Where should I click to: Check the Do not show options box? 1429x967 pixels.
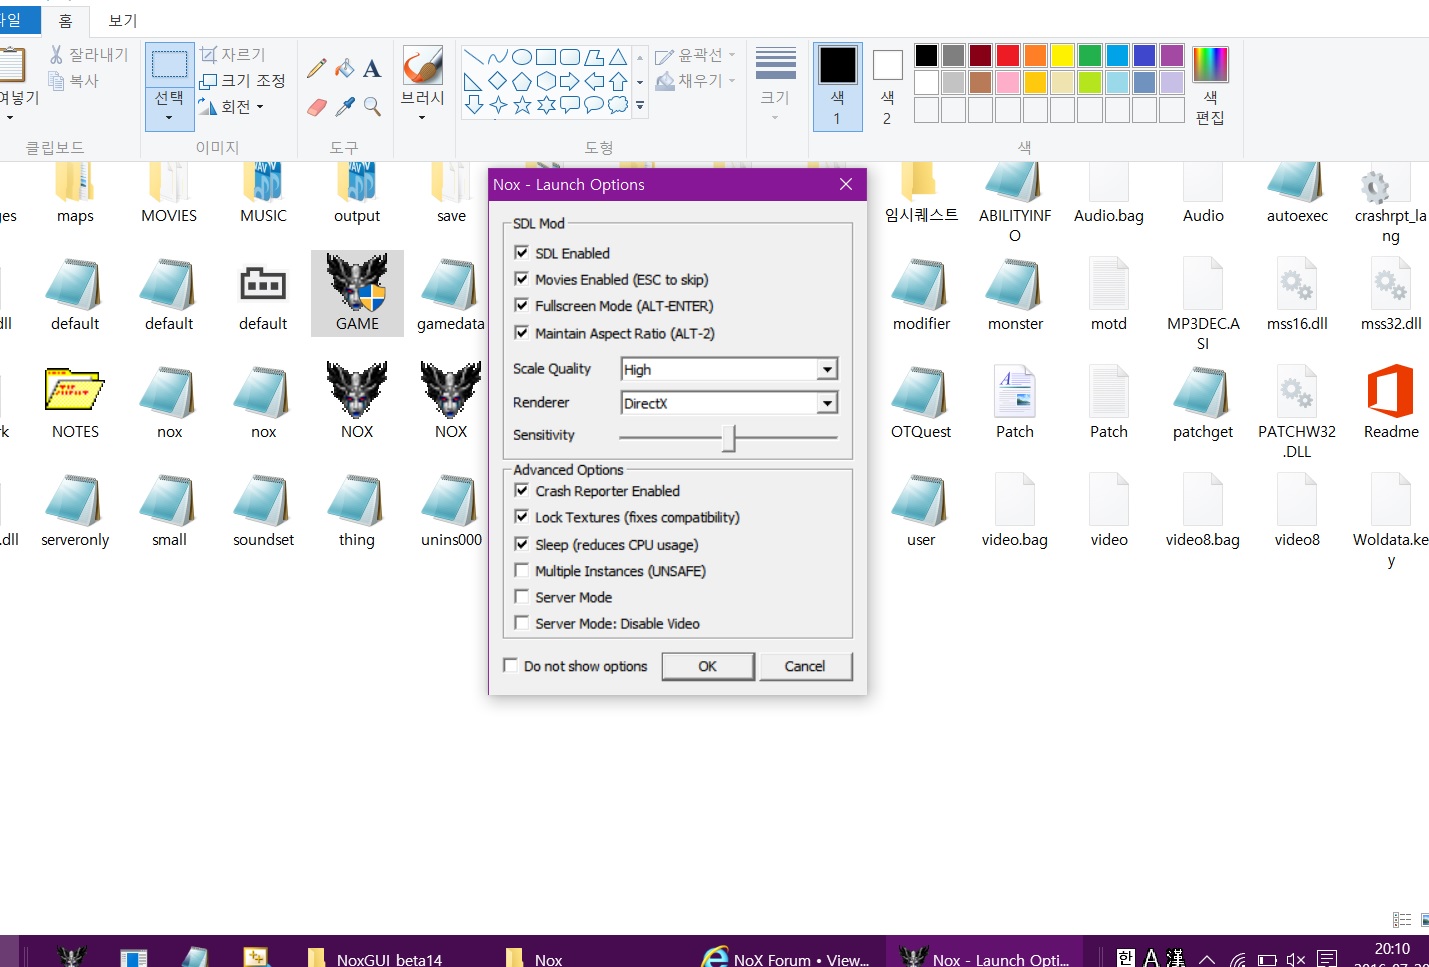(511, 665)
